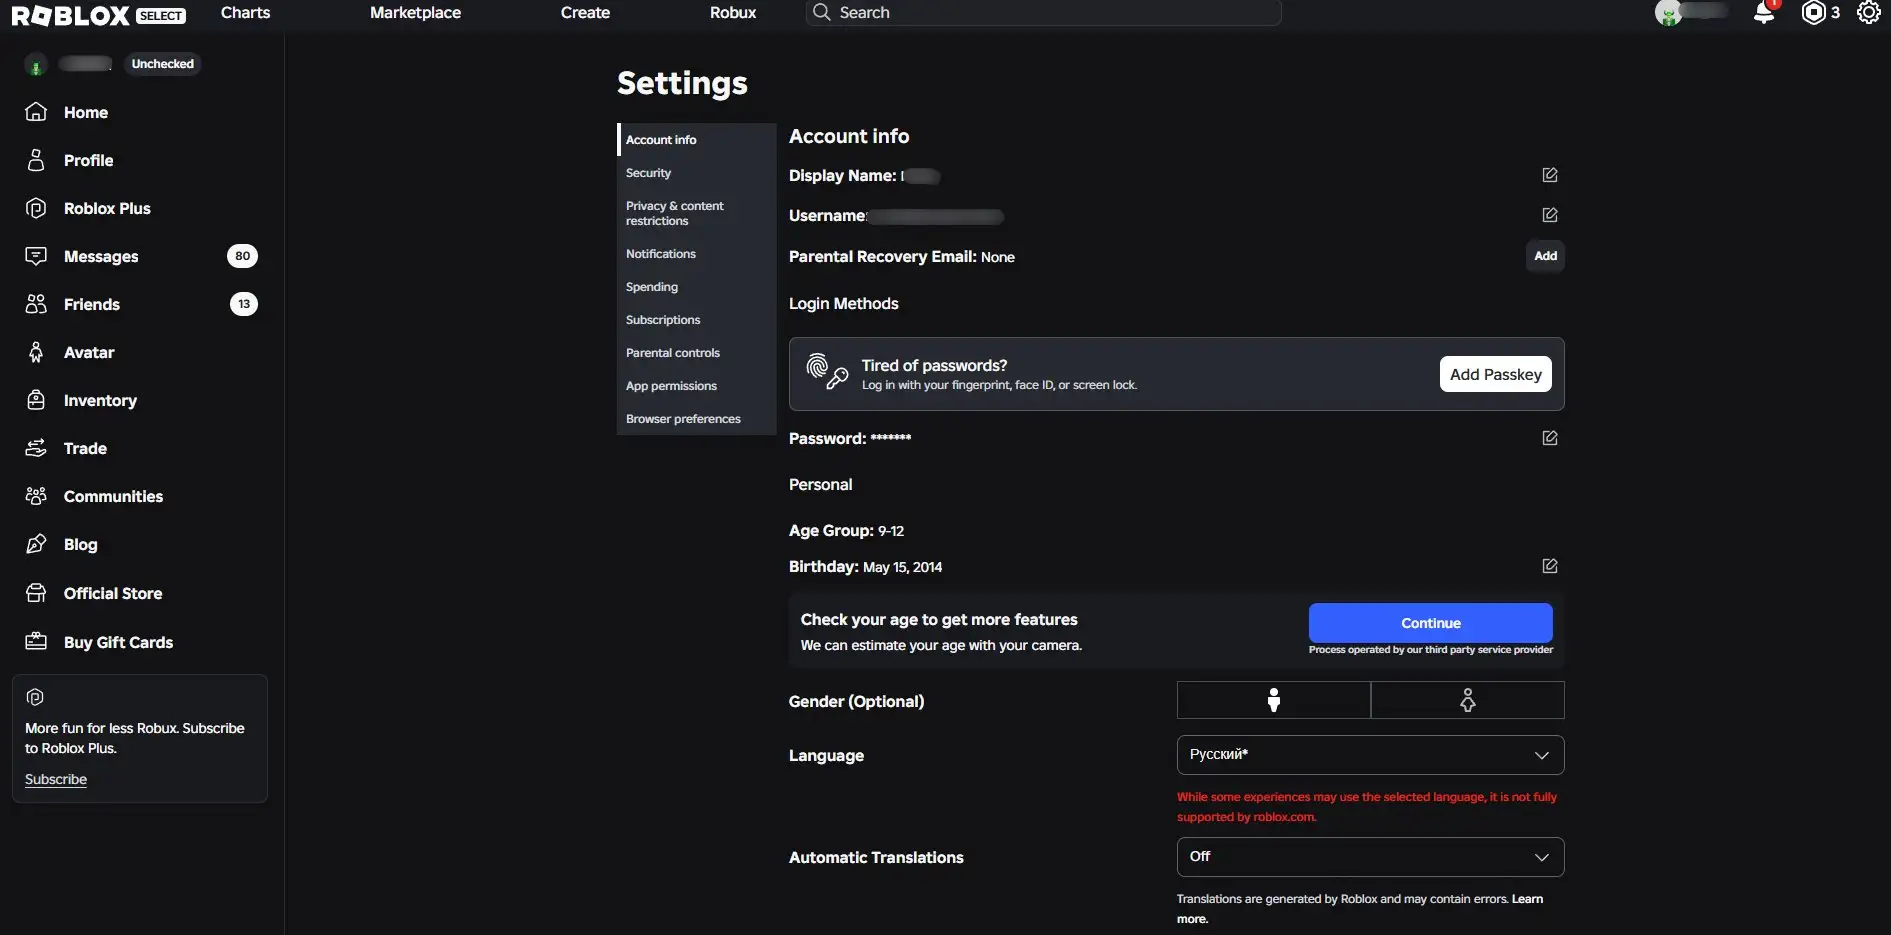Open the Notifications settings tab
1891x935 pixels.
(x=696, y=254)
